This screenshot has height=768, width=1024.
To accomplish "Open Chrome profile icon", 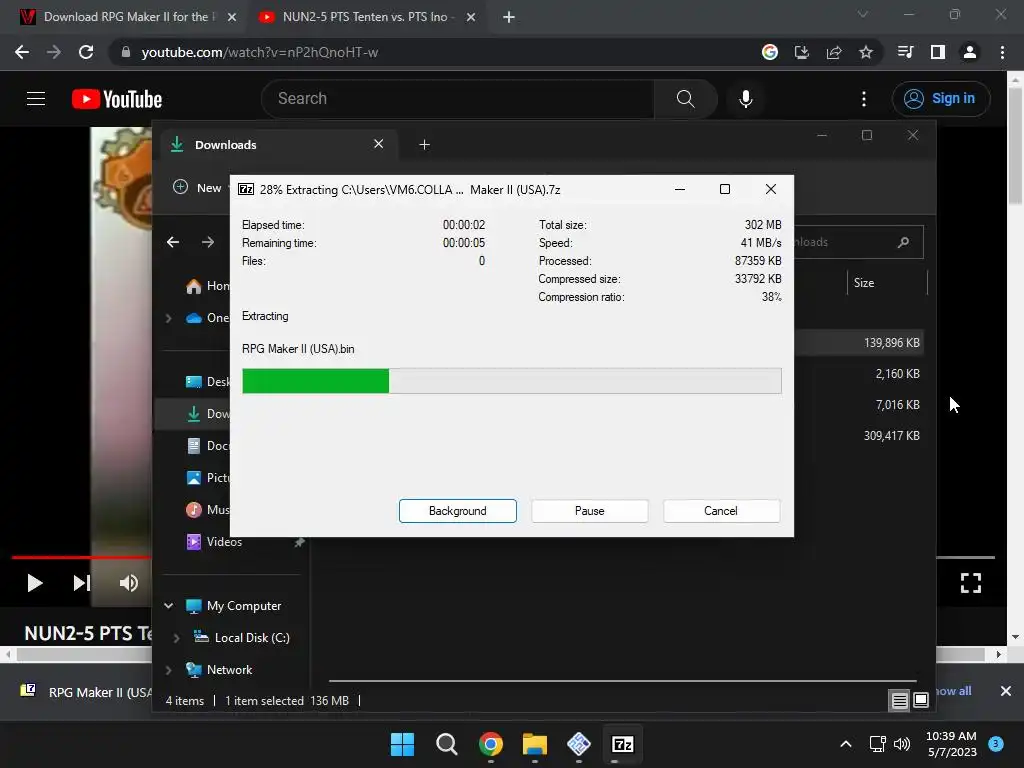I will point(970,52).
